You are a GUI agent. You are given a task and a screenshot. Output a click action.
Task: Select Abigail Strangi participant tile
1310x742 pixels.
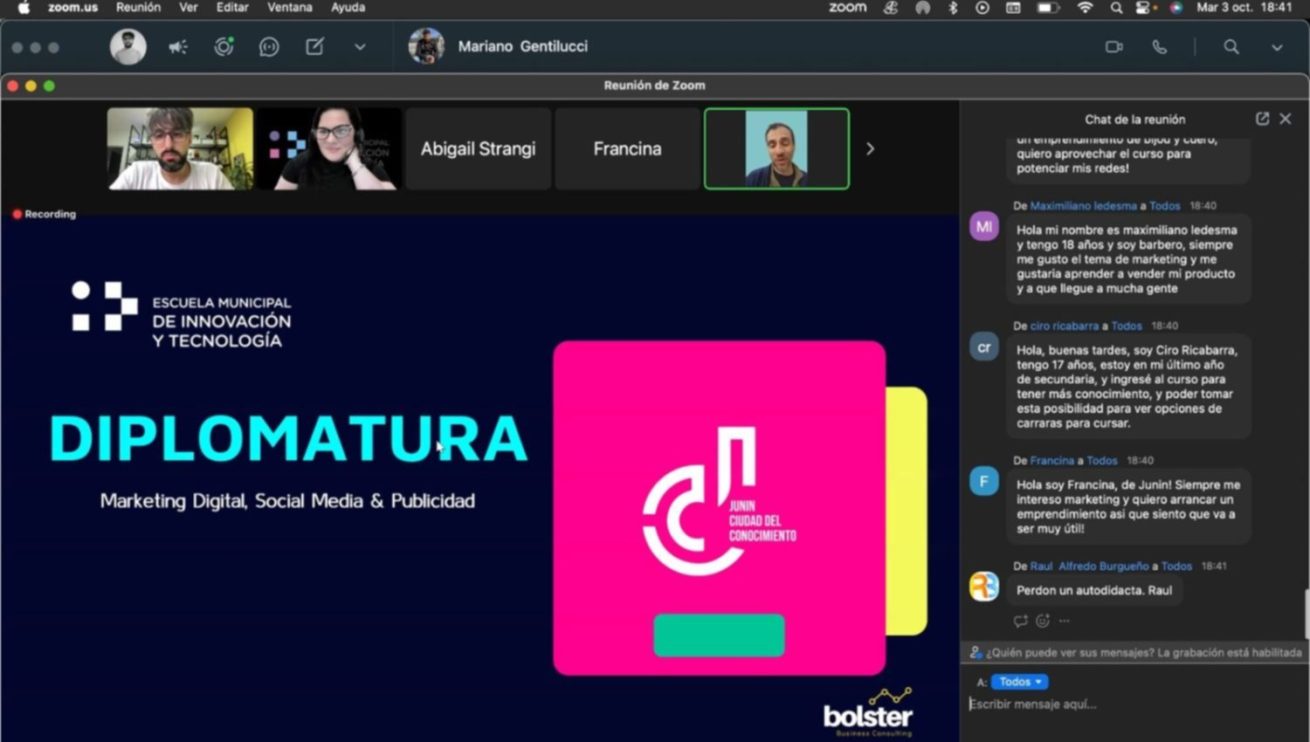478,149
